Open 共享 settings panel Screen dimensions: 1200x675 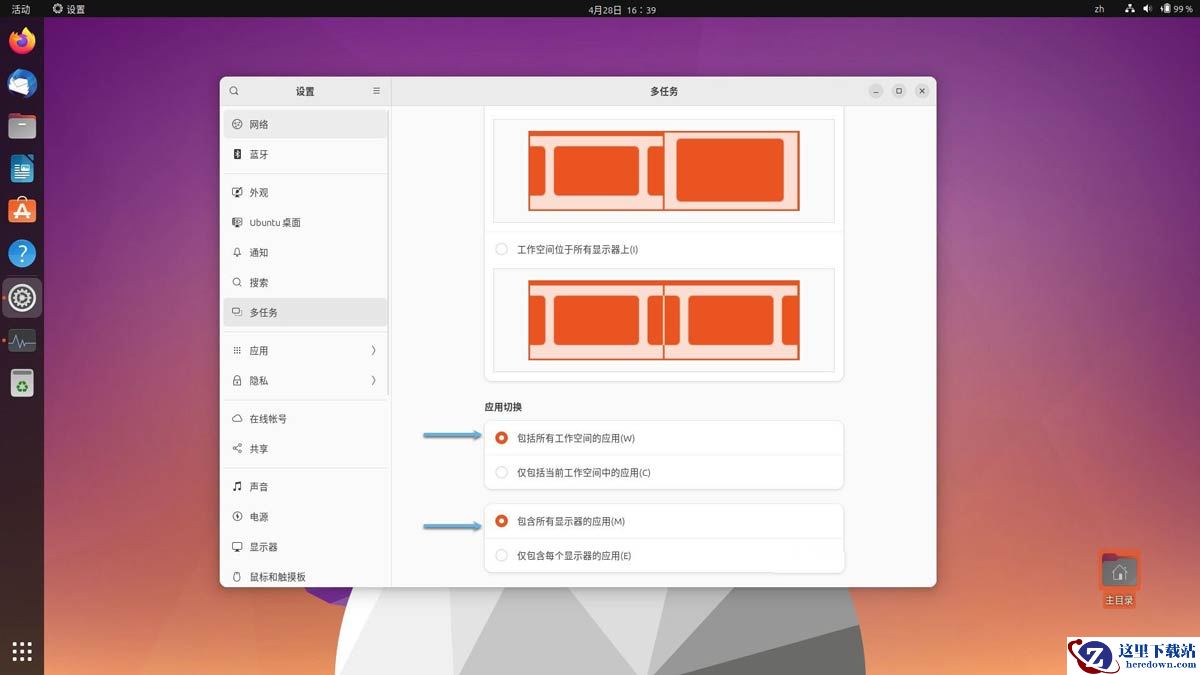tap(305, 448)
